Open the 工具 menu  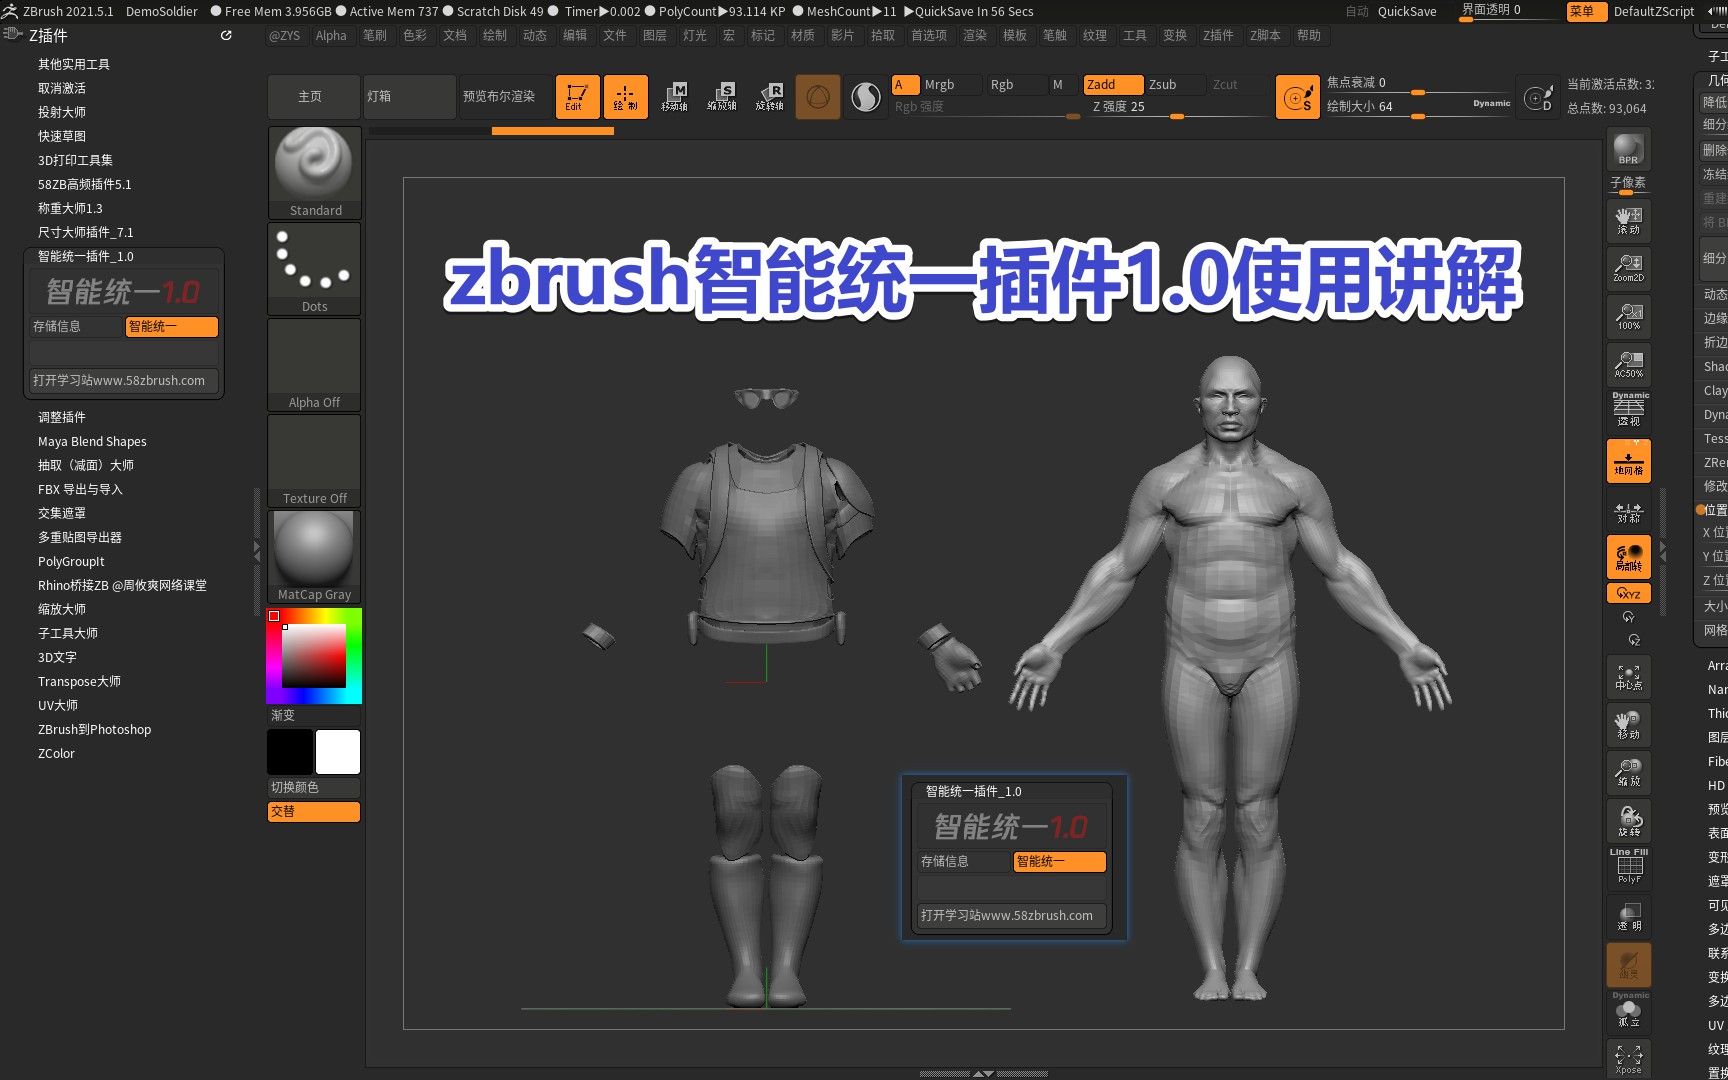pos(1135,35)
